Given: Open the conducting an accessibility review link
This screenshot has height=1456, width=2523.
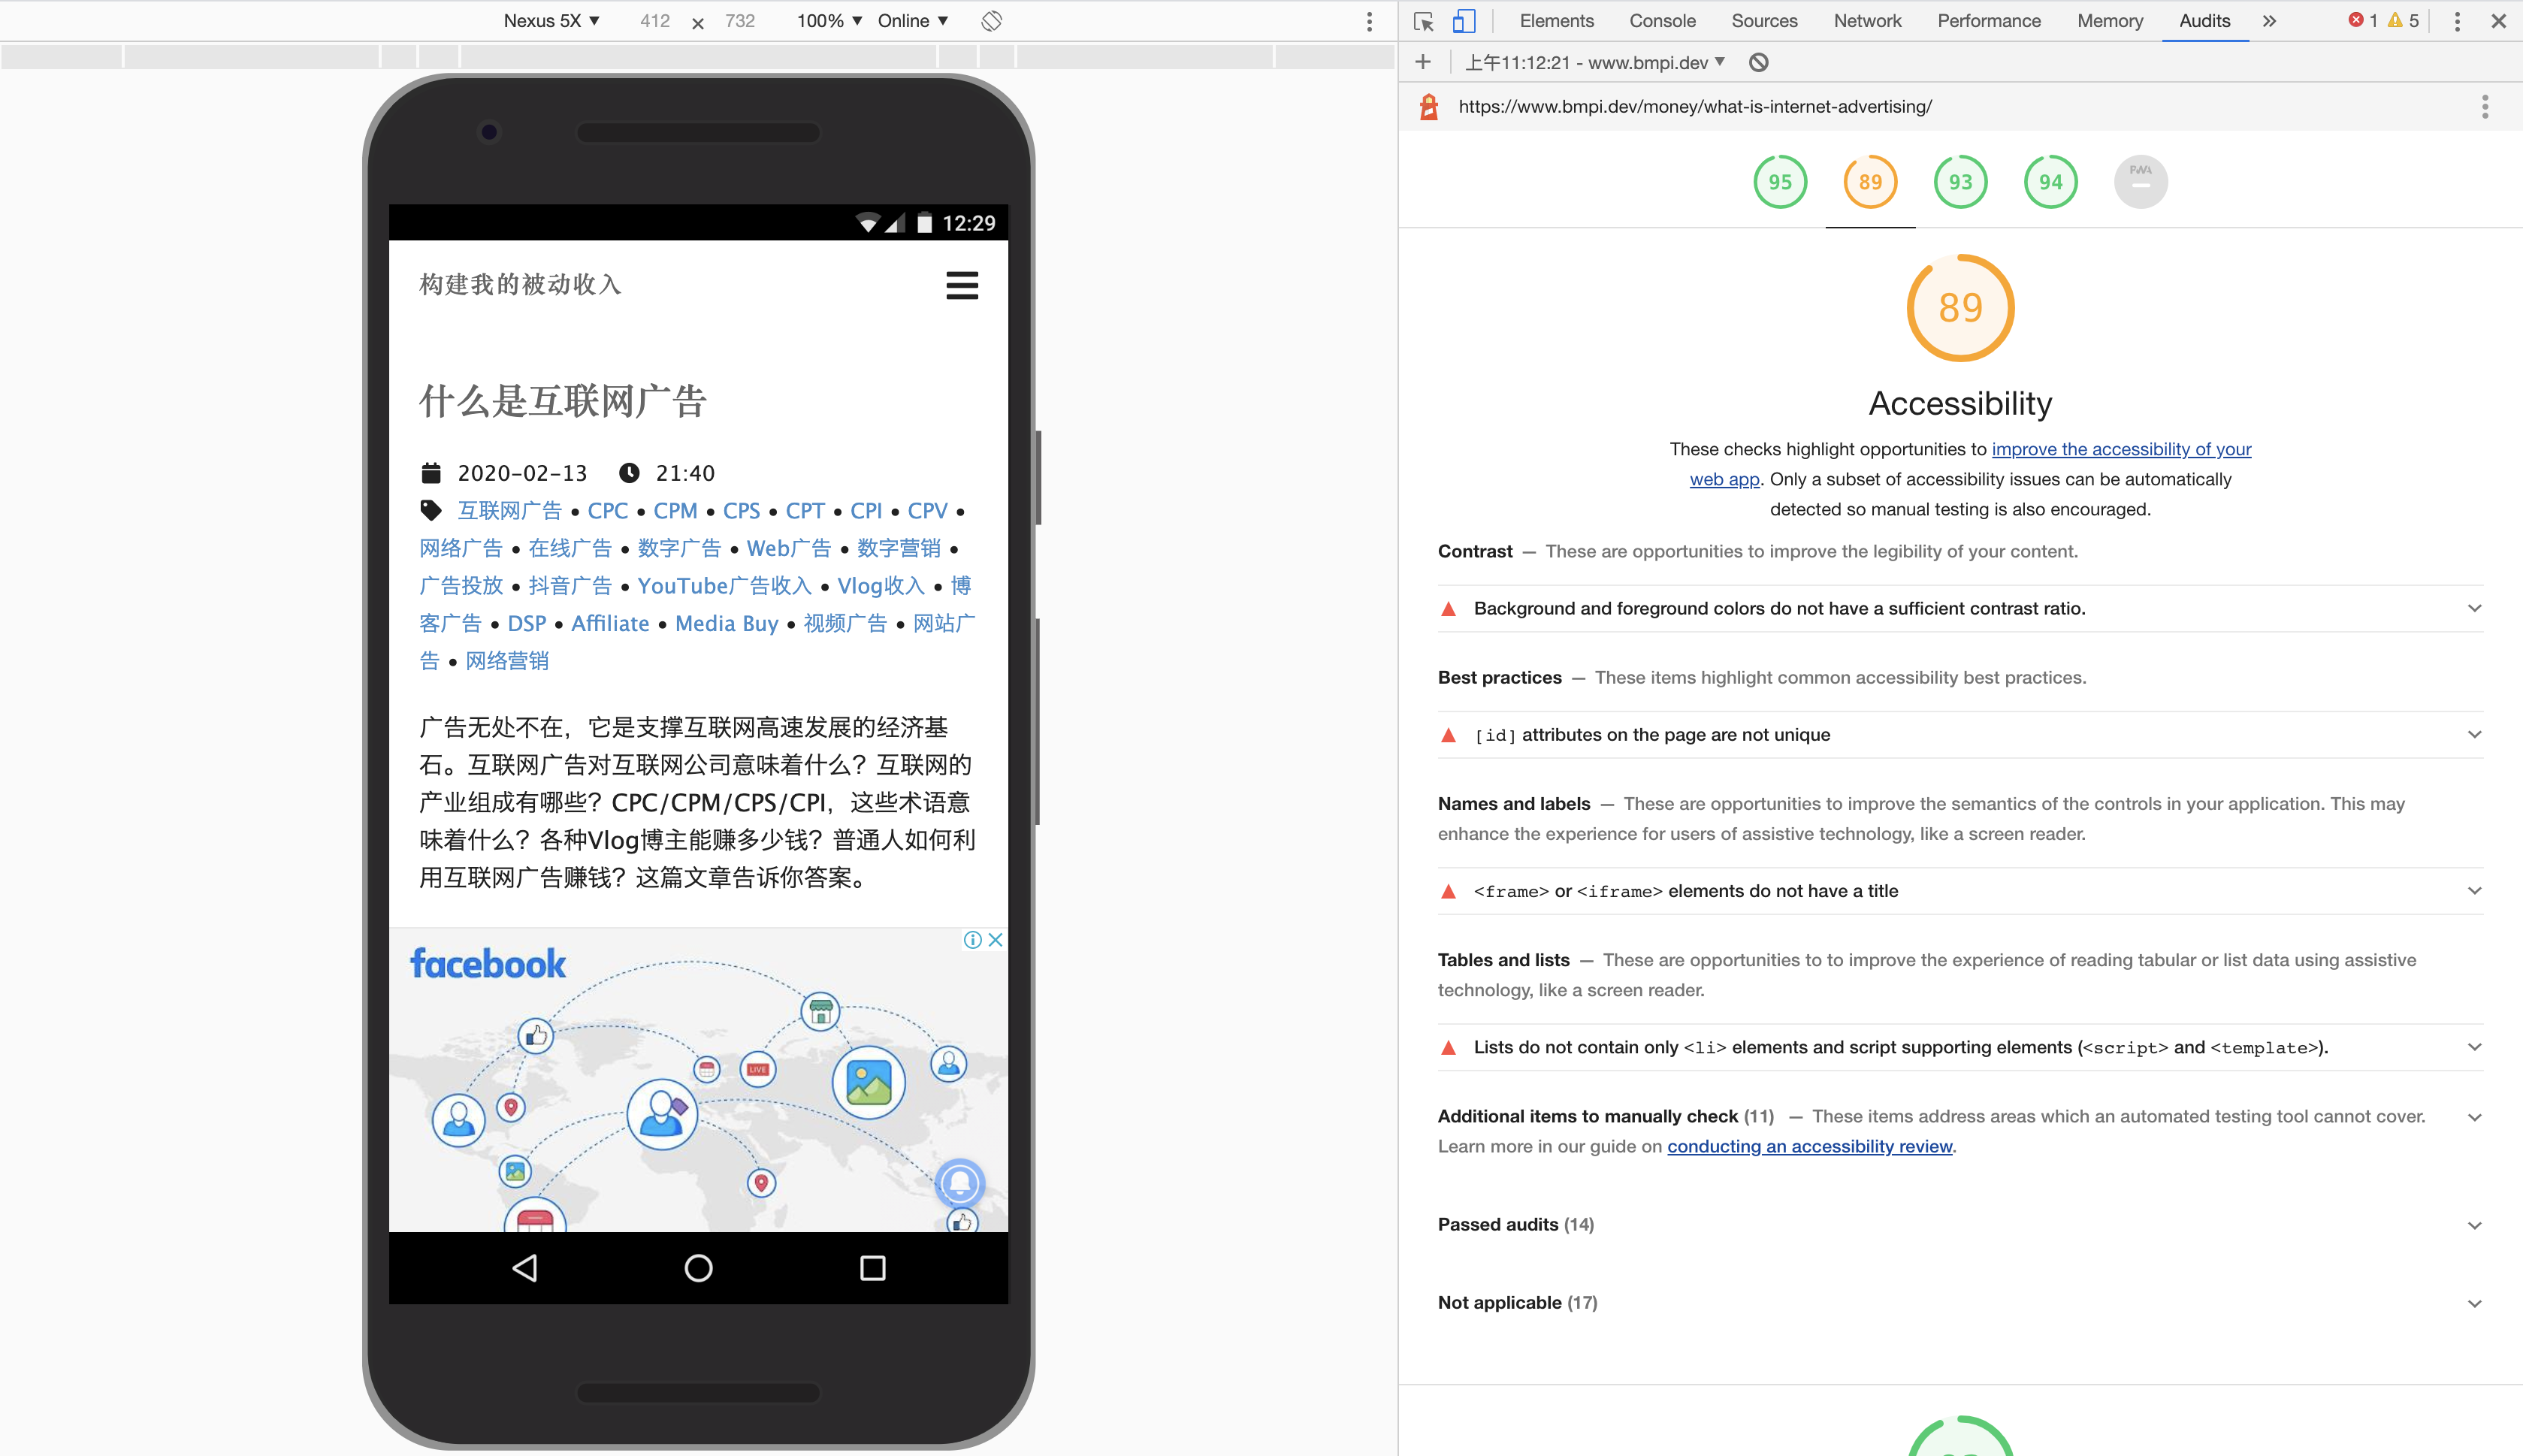Looking at the screenshot, I should [x=1809, y=1147].
